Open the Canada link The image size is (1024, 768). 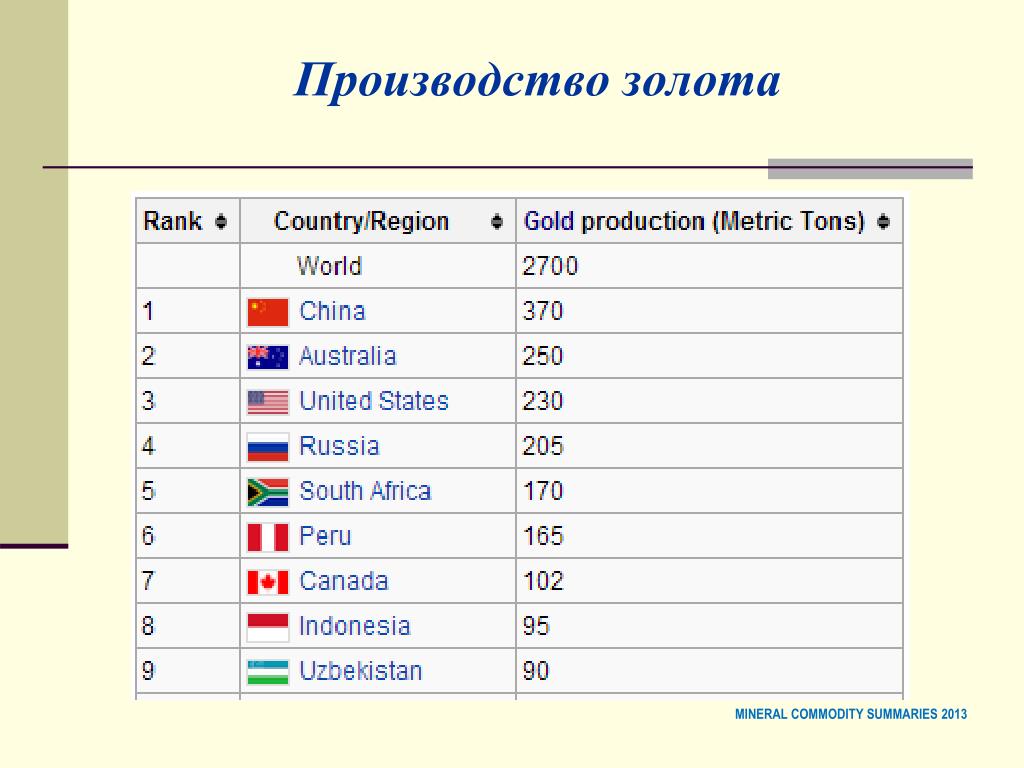pyautogui.click(x=344, y=582)
